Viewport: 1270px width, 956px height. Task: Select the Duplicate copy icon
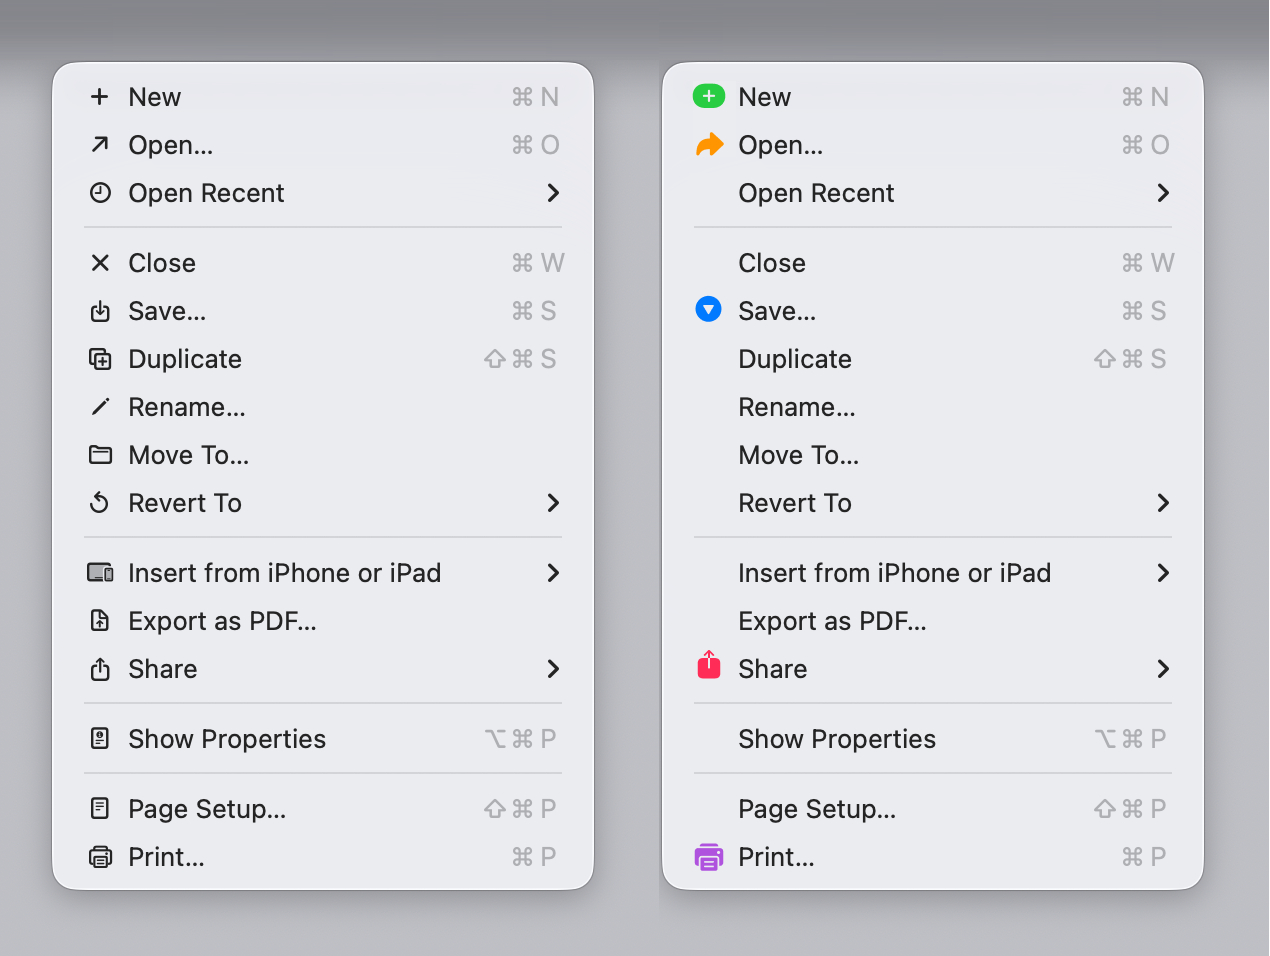[x=100, y=358]
